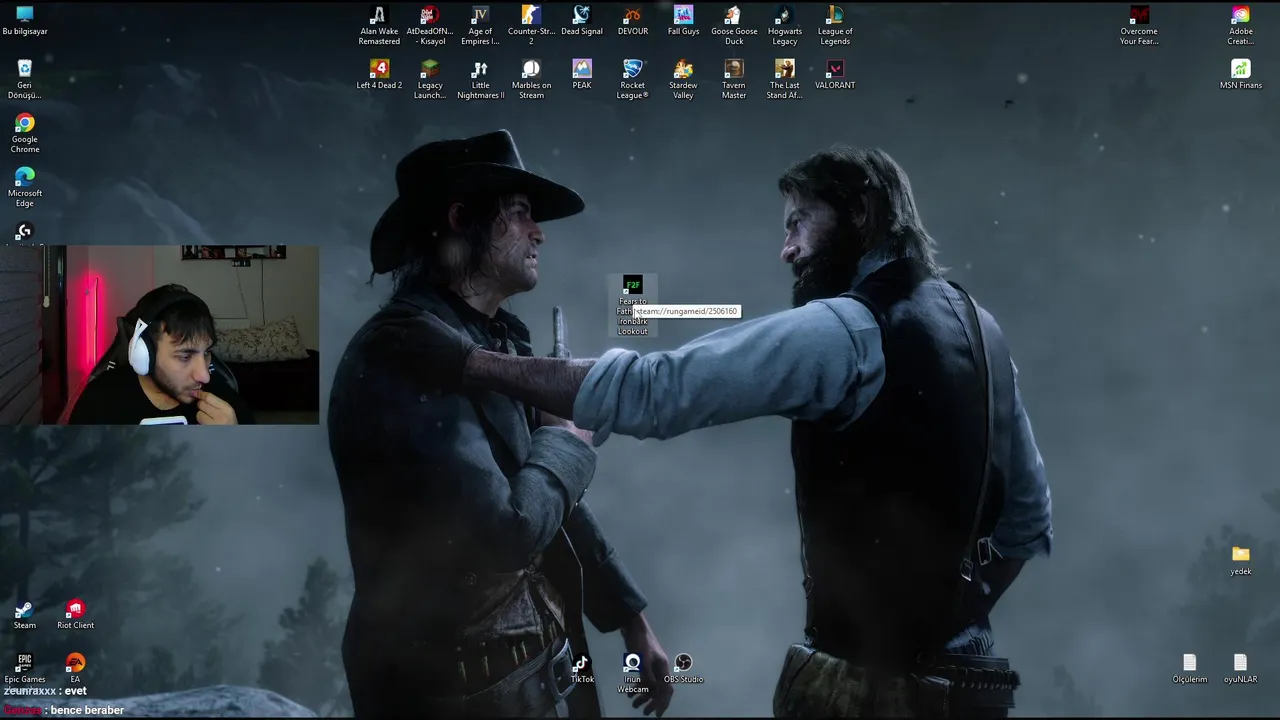
Task: Select the Dead Signal desktop icon
Action: (582, 22)
